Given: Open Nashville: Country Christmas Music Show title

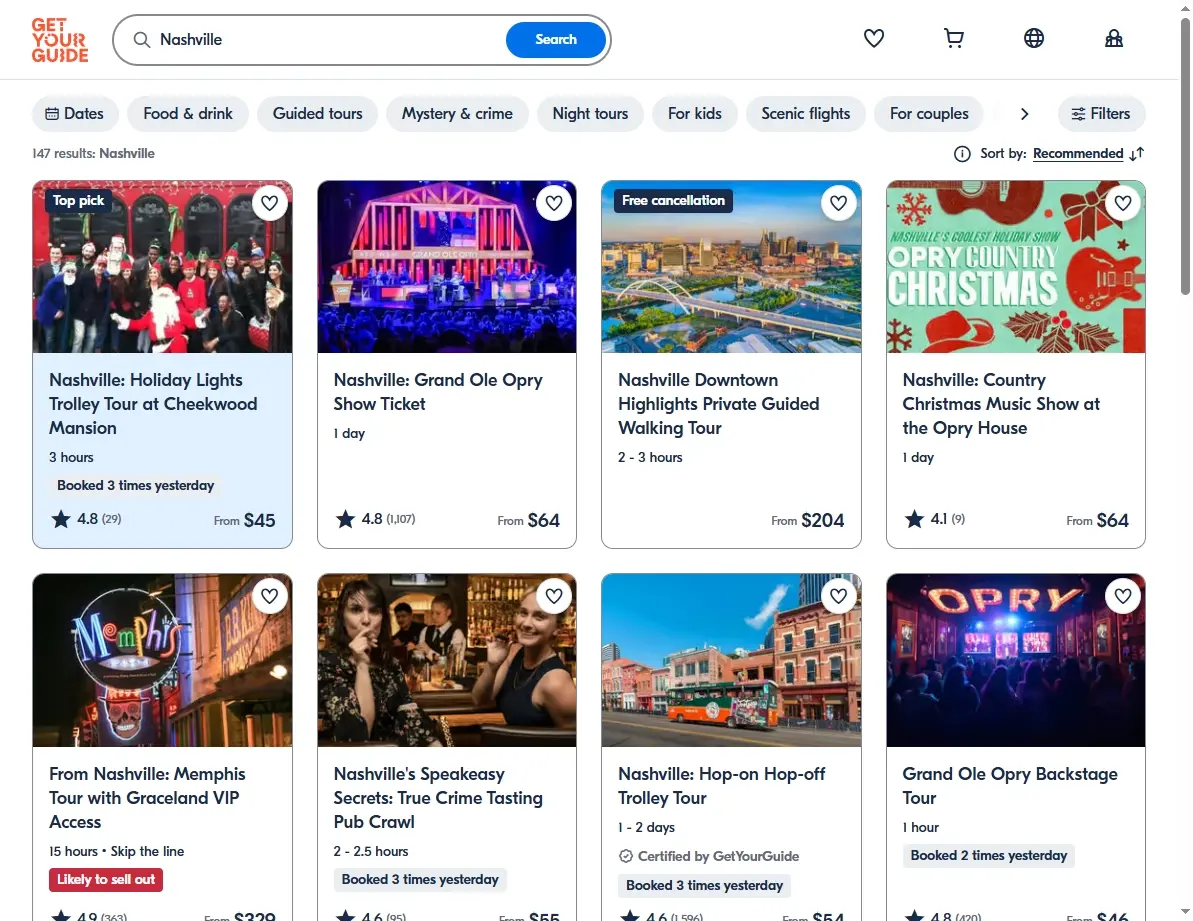Looking at the screenshot, I should click(x=1001, y=404).
